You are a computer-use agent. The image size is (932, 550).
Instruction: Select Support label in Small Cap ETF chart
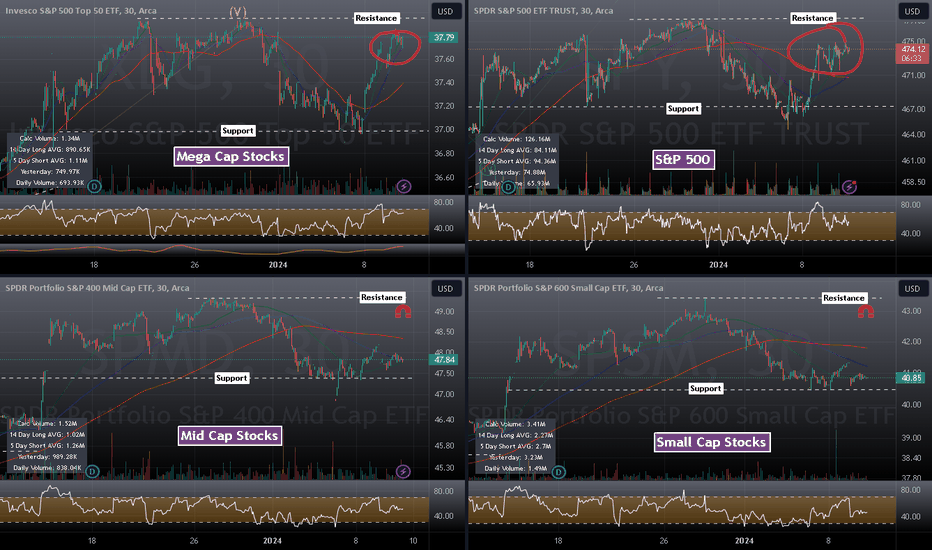point(706,388)
